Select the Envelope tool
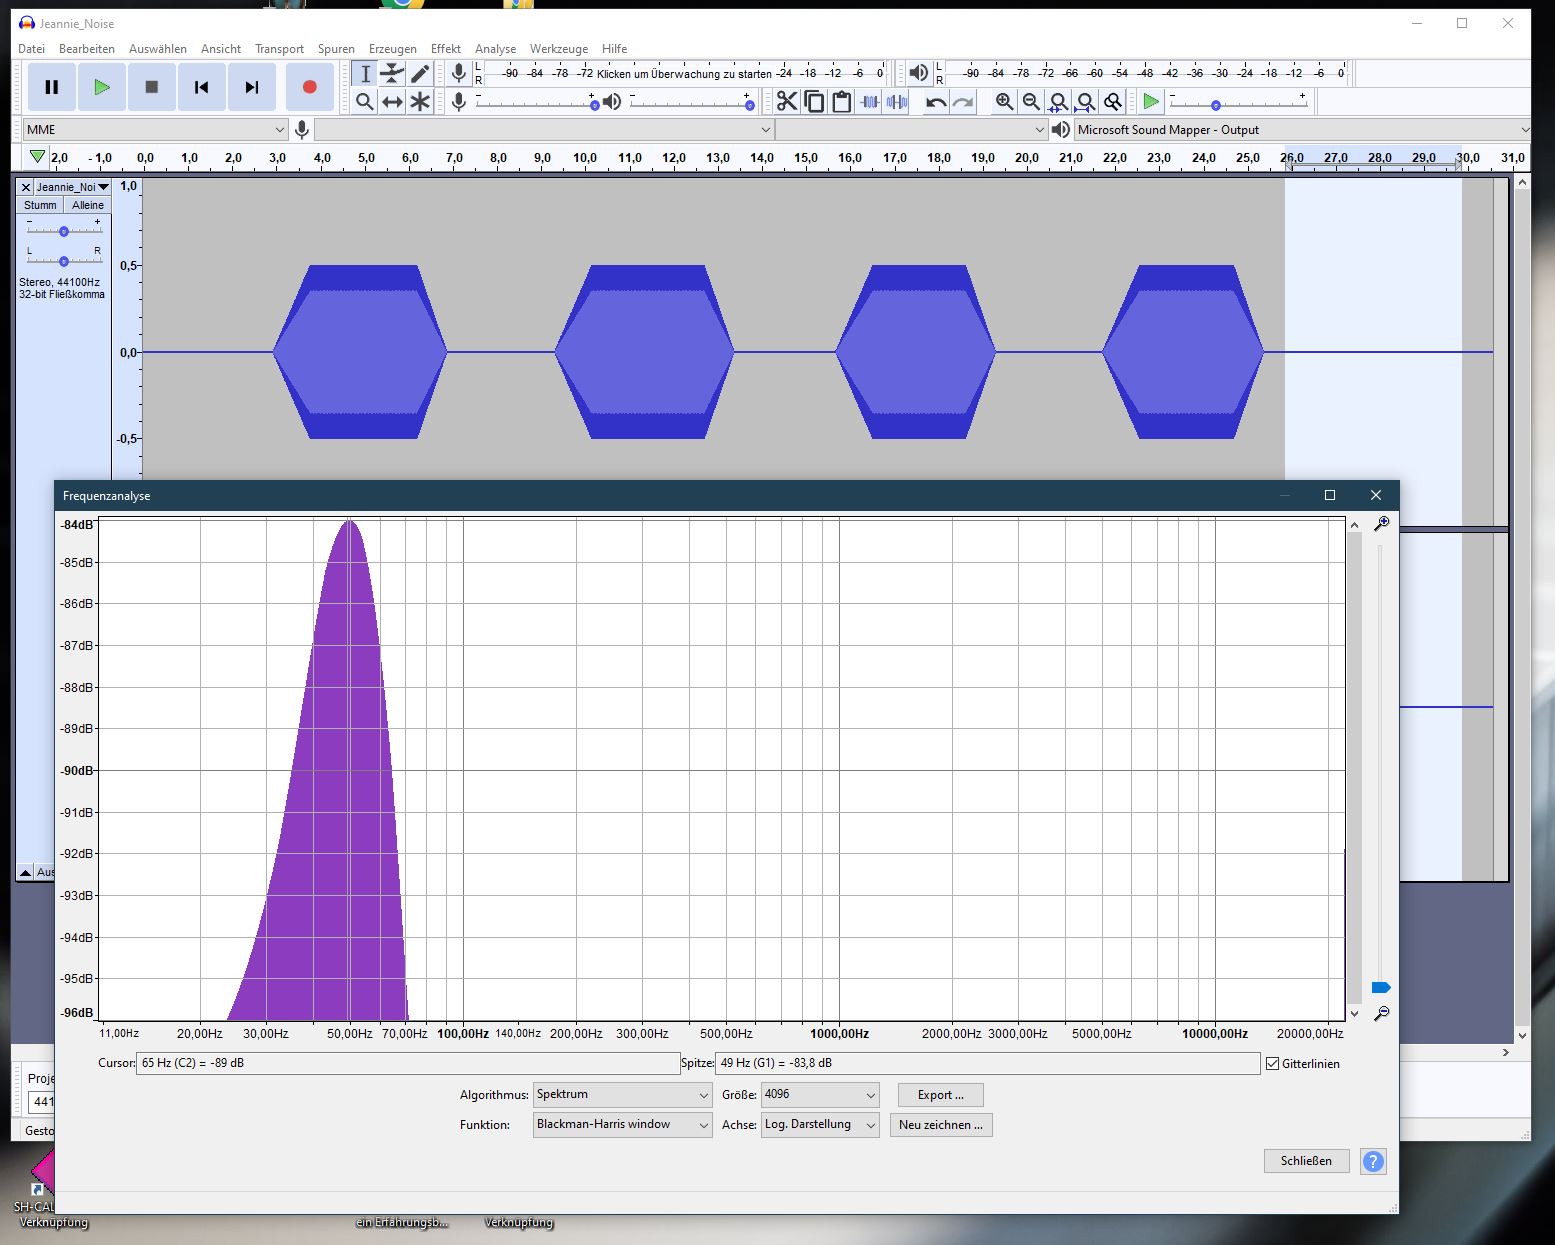 click(392, 73)
